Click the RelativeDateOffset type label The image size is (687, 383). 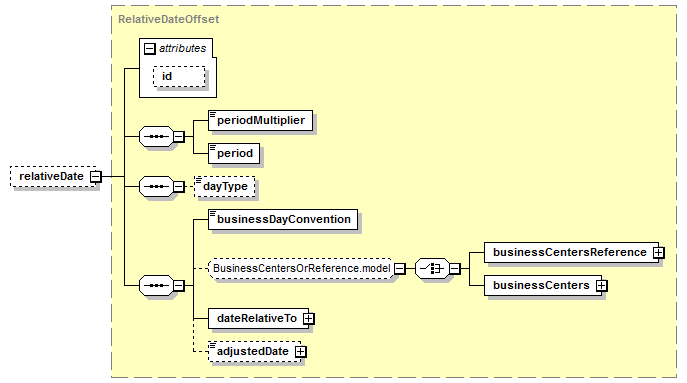point(169,19)
